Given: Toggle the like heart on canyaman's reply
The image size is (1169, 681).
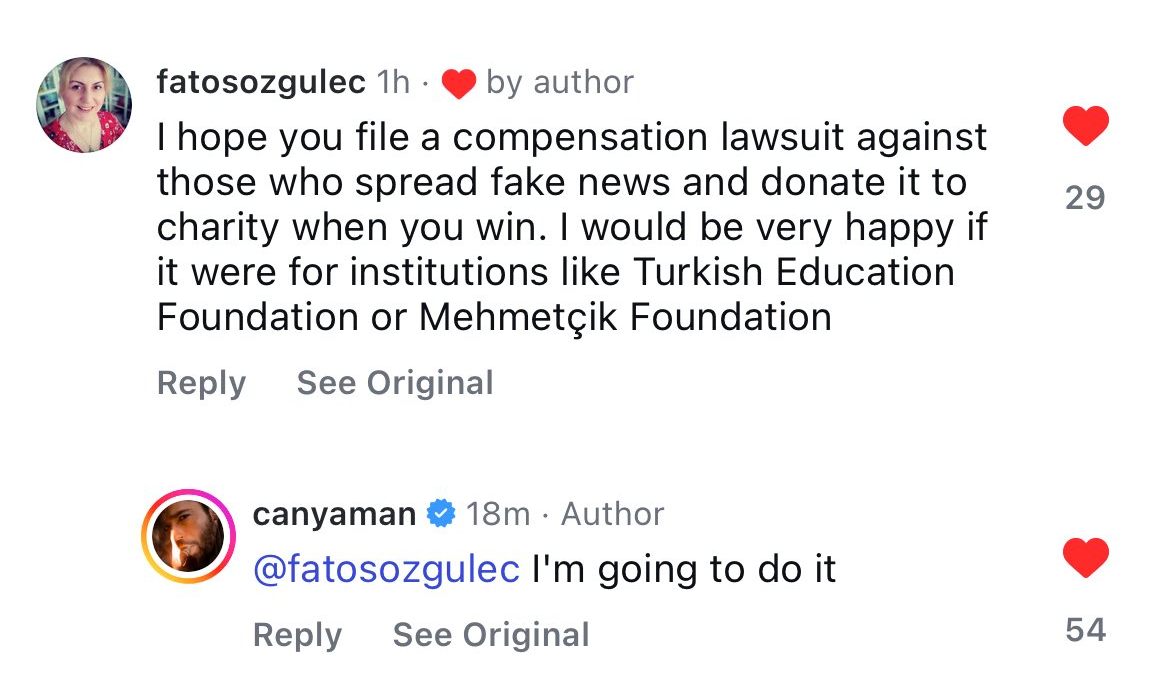Looking at the screenshot, I should 1085,559.
